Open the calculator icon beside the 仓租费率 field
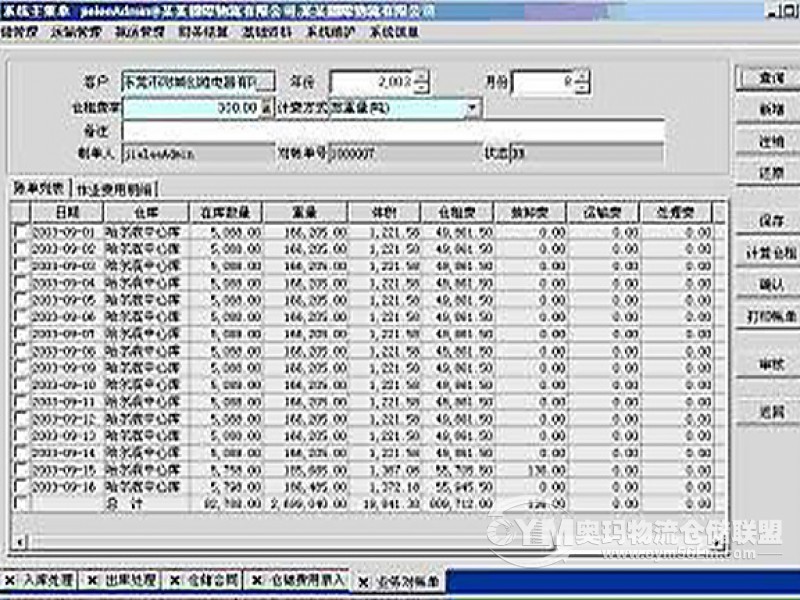This screenshot has height=600, width=800. pyautogui.click(x=267, y=108)
